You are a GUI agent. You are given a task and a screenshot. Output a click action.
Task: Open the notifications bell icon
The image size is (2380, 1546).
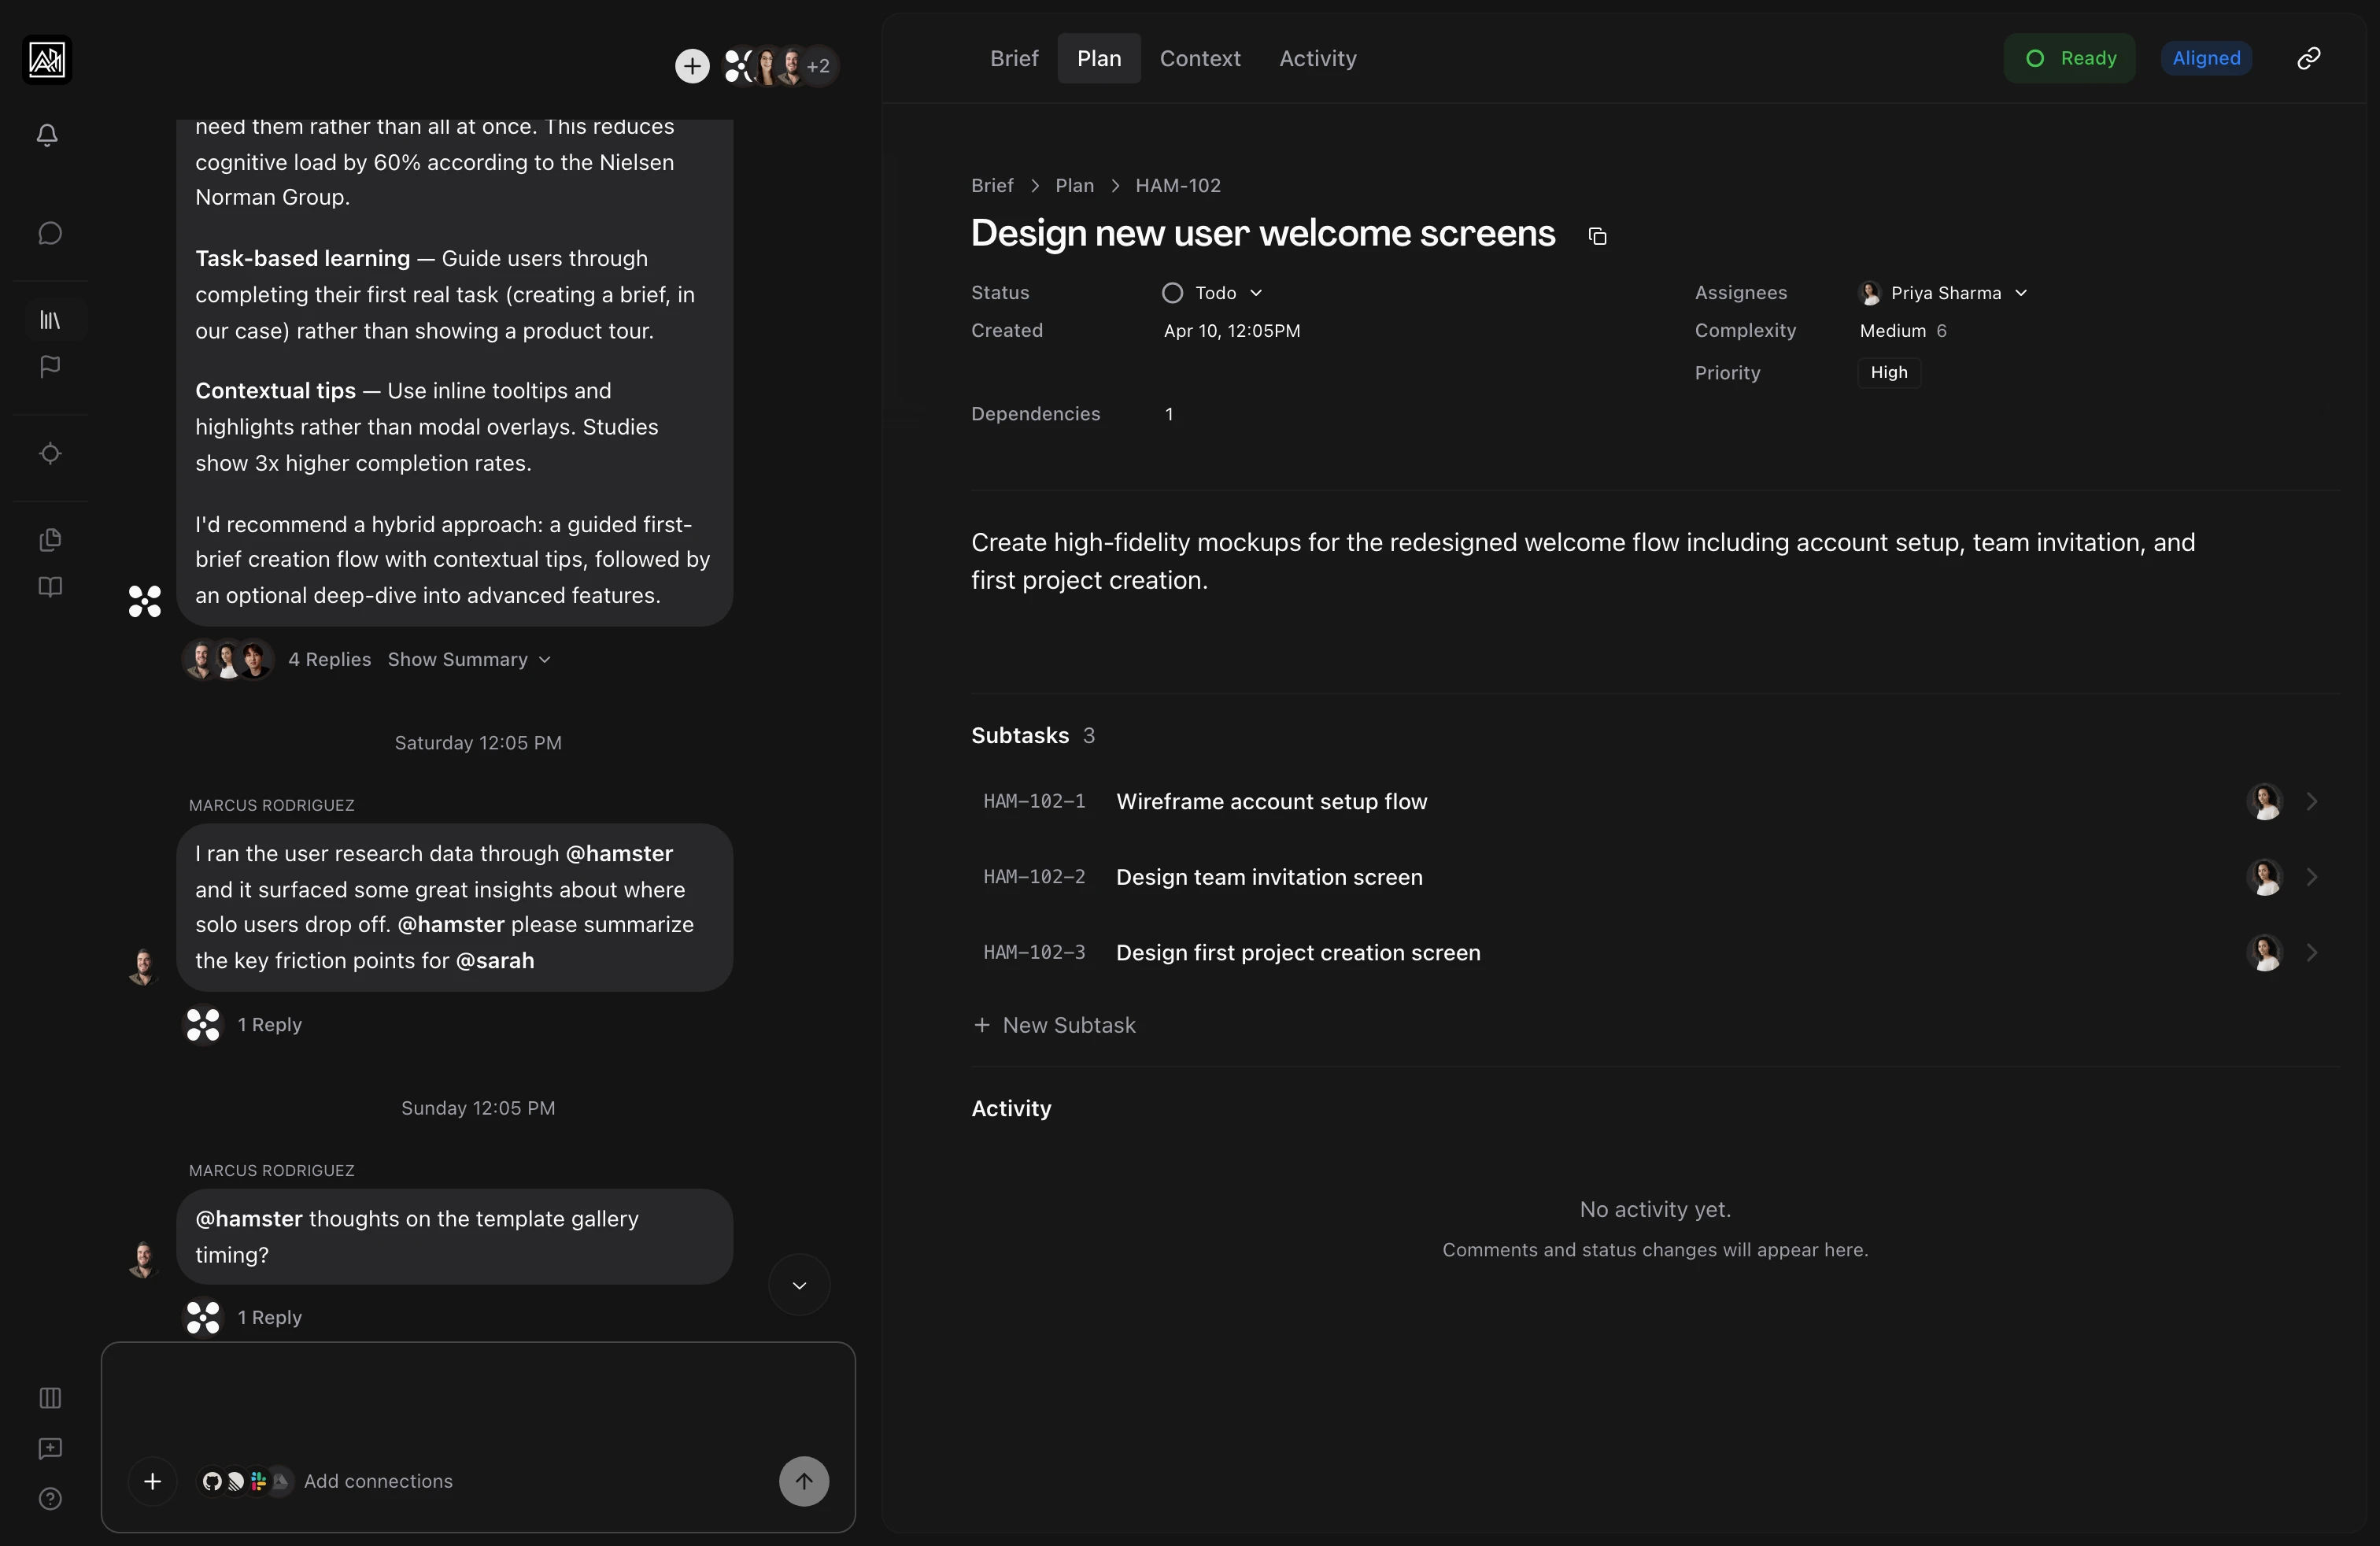47,135
